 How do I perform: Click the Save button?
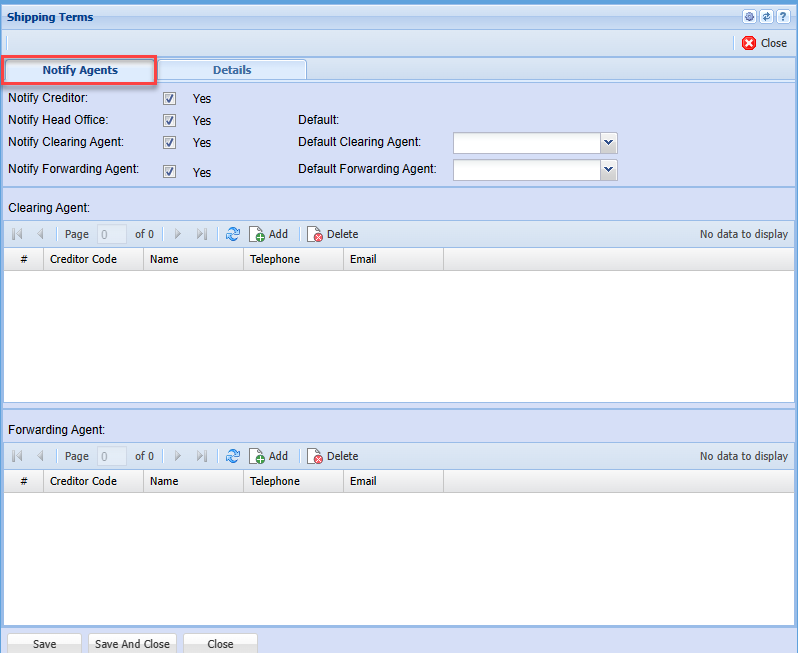point(44,644)
